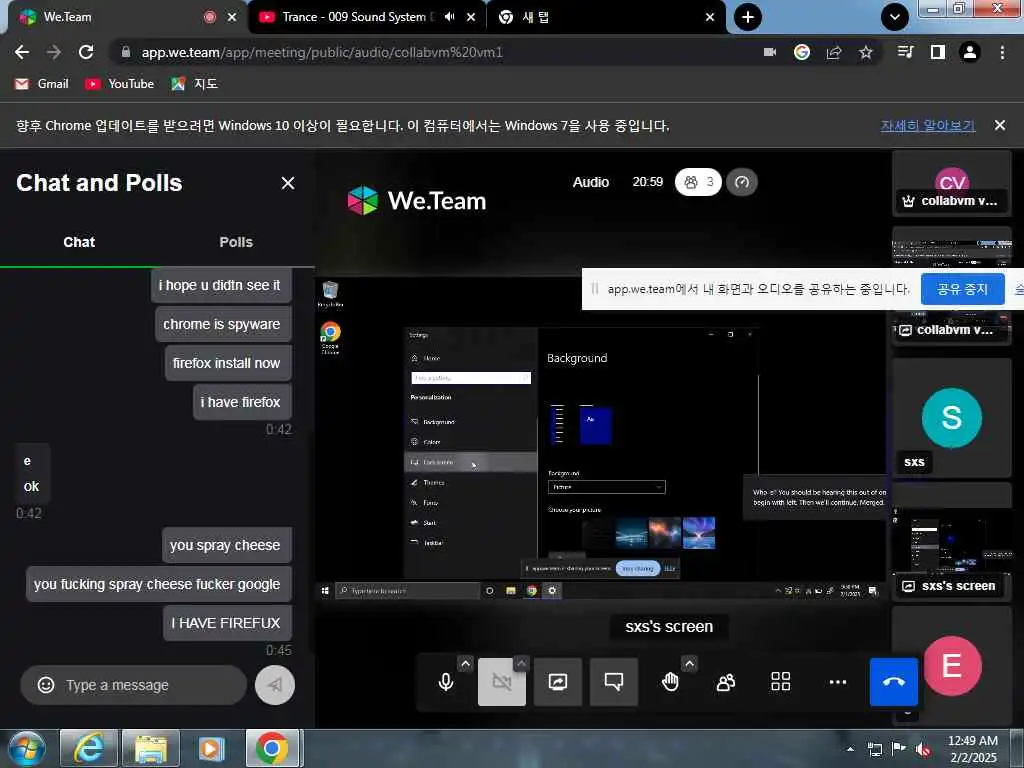Image resolution: width=1024 pixels, height=768 pixels.
Task: Click the We.Team logo
Action: click(417, 200)
